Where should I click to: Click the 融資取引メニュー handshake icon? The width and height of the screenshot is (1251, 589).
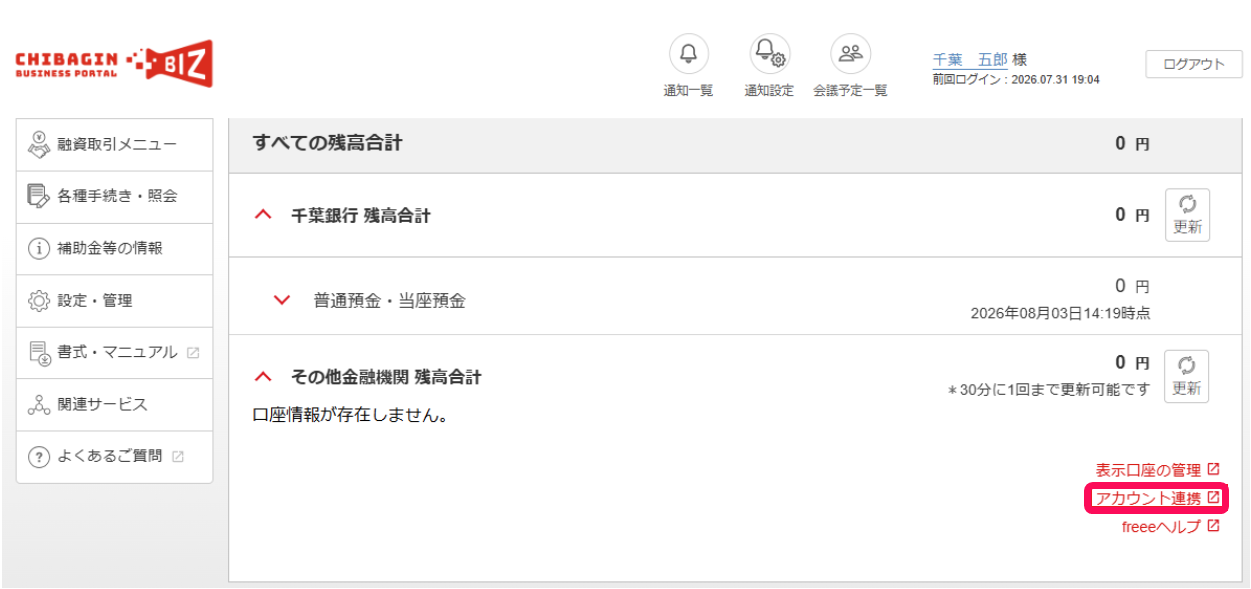pyautogui.click(x=39, y=144)
